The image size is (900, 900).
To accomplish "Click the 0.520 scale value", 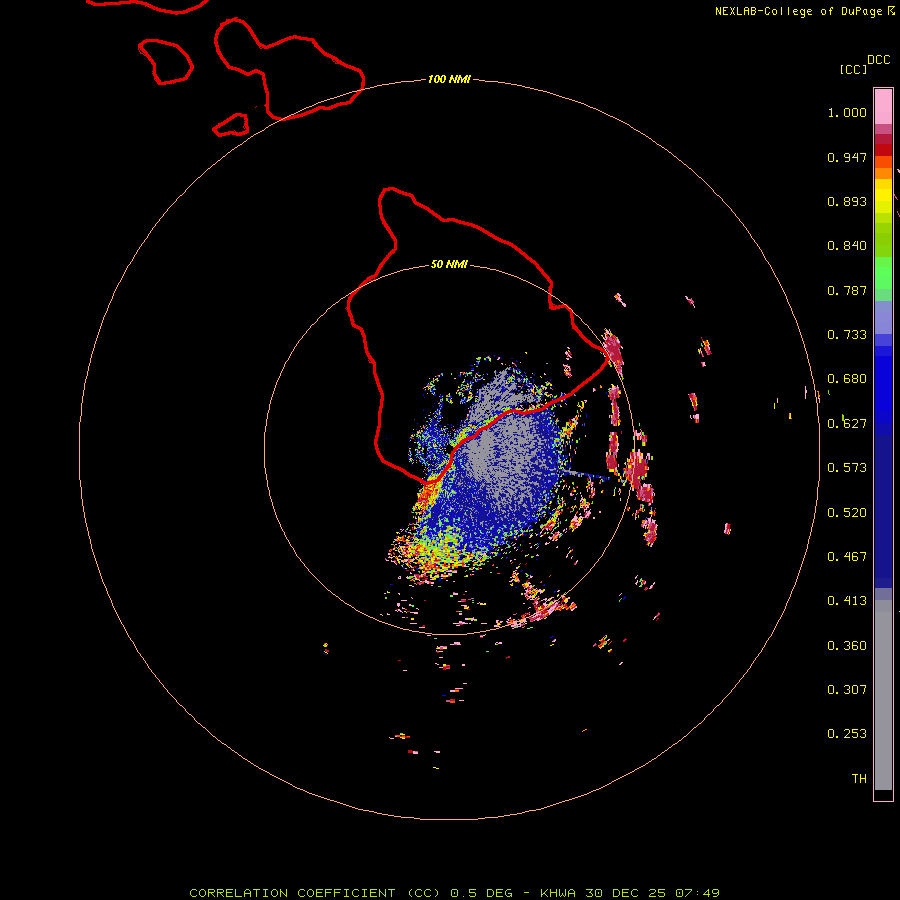I will 847,513.
